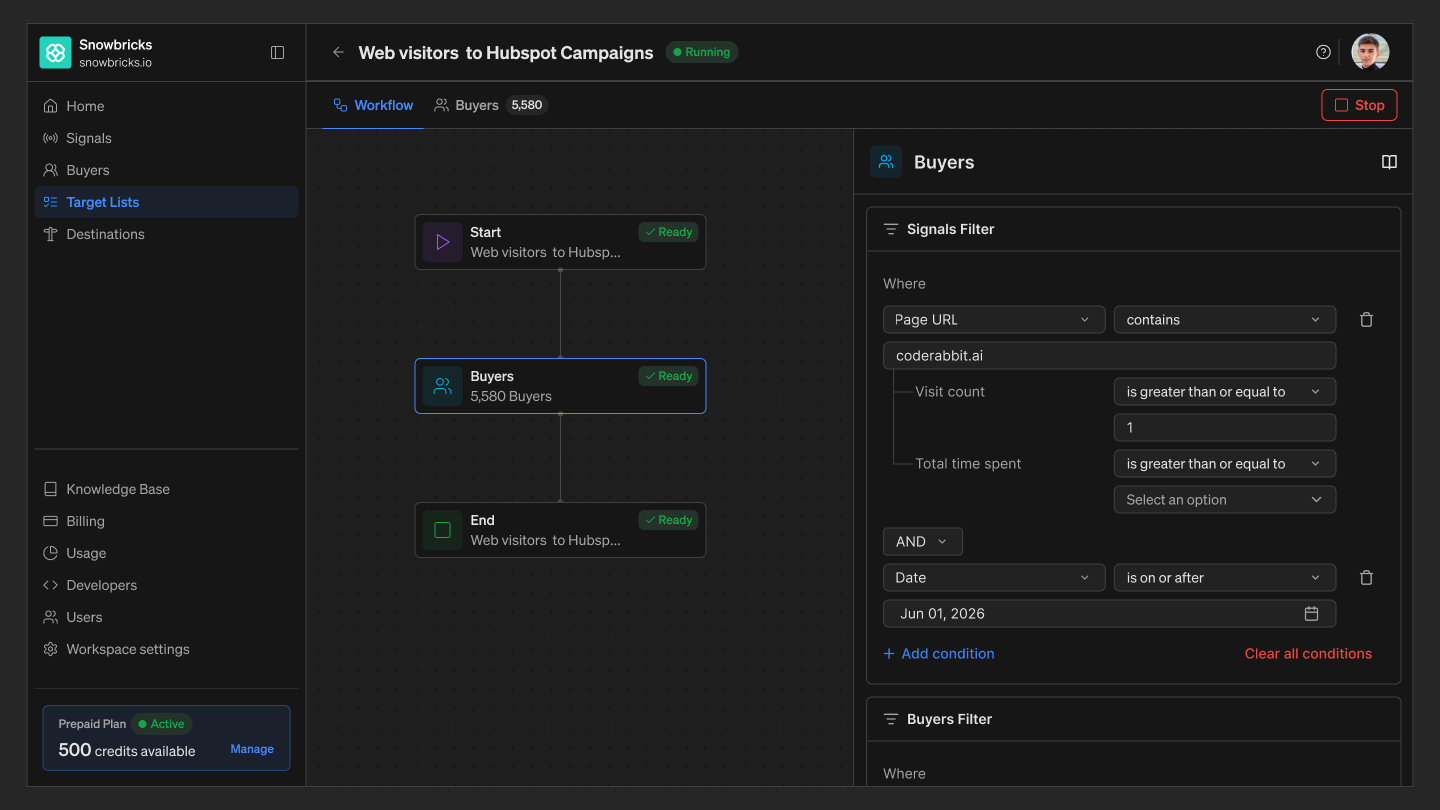1440x810 pixels.
Task: Click the Signals Filter lines icon
Action: coord(890,229)
